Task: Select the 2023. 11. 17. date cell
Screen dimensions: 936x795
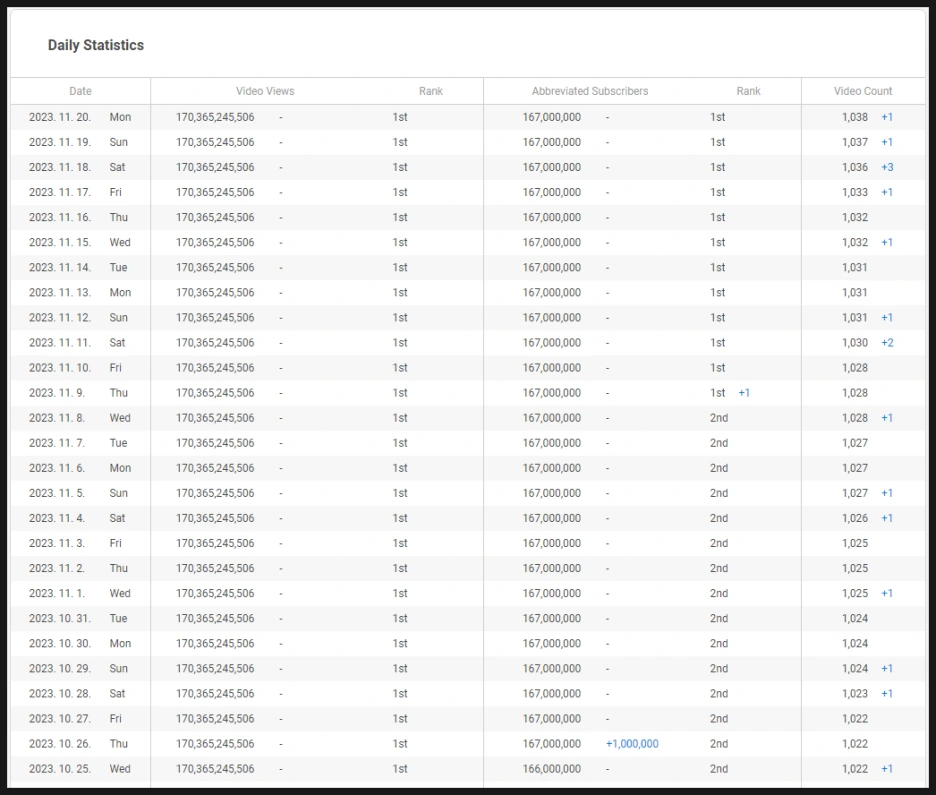Action: click(x=60, y=192)
